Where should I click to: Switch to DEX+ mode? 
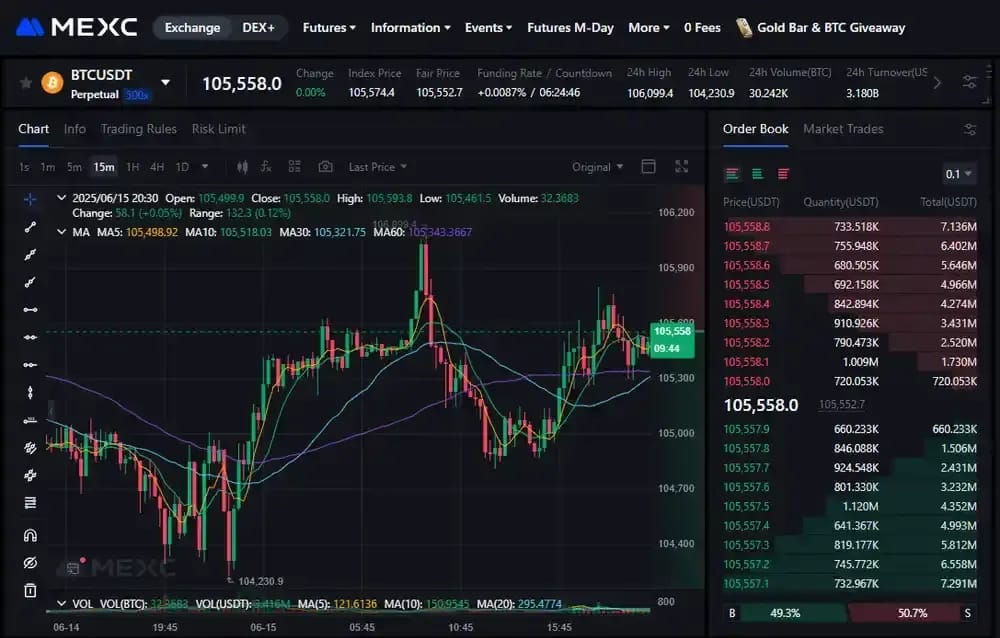(258, 27)
